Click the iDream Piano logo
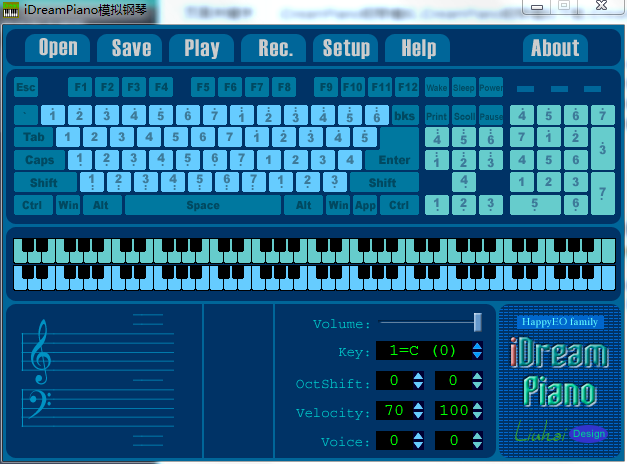 coord(559,374)
